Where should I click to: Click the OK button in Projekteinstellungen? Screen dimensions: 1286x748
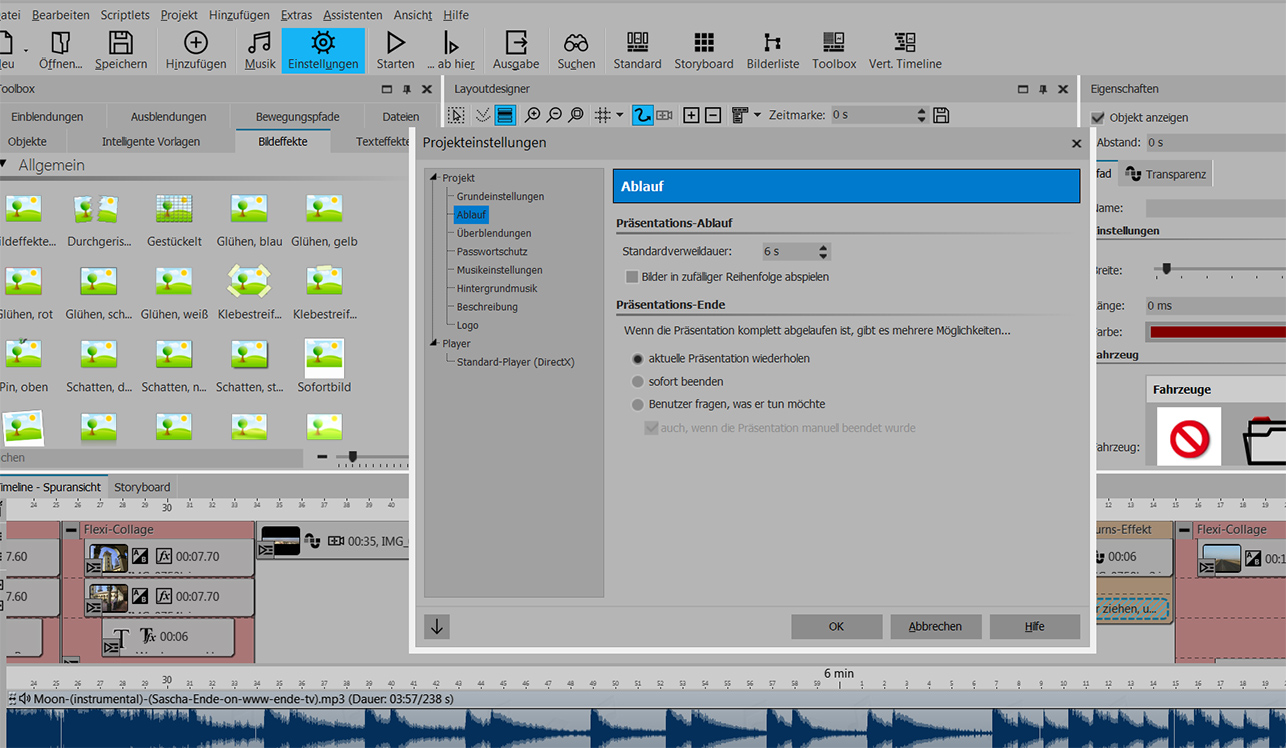click(x=836, y=627)
